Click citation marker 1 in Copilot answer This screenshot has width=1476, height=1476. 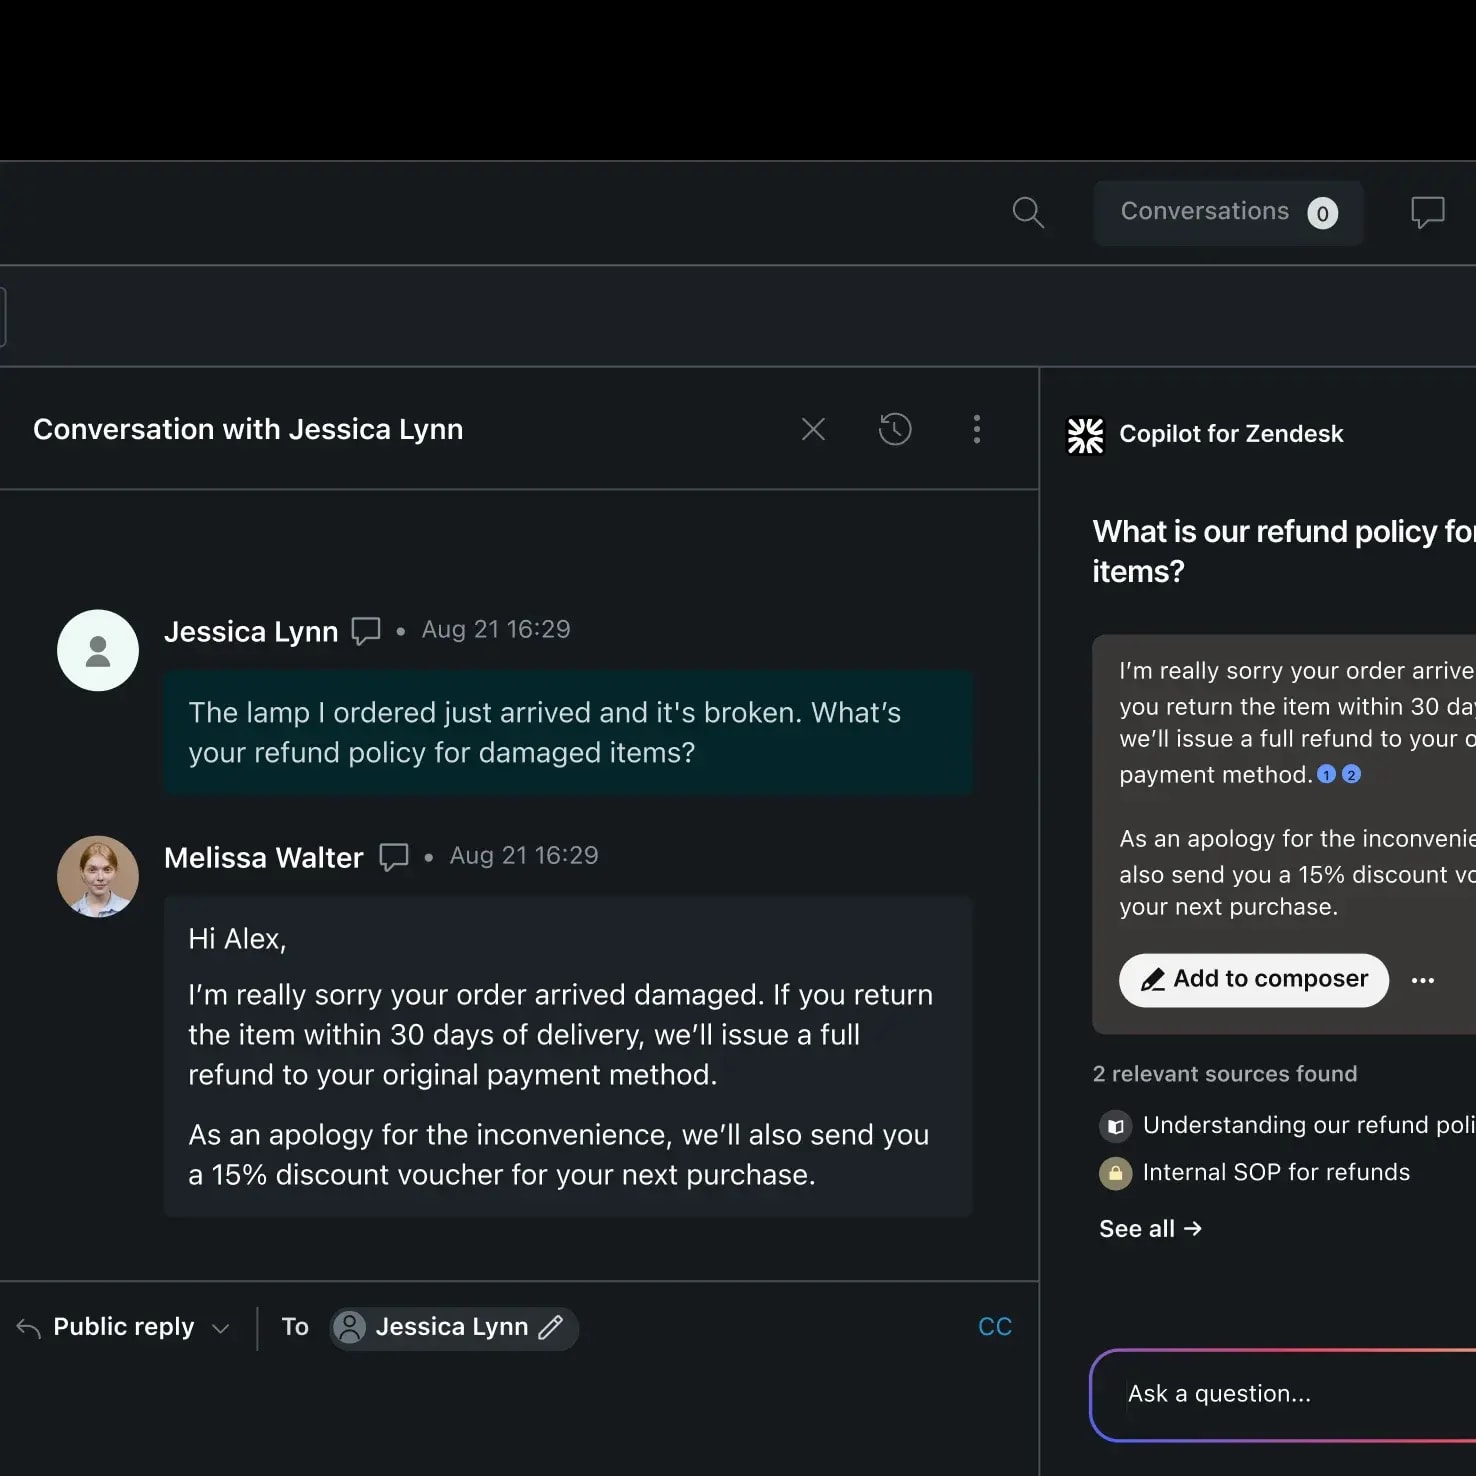(1326, 774)
